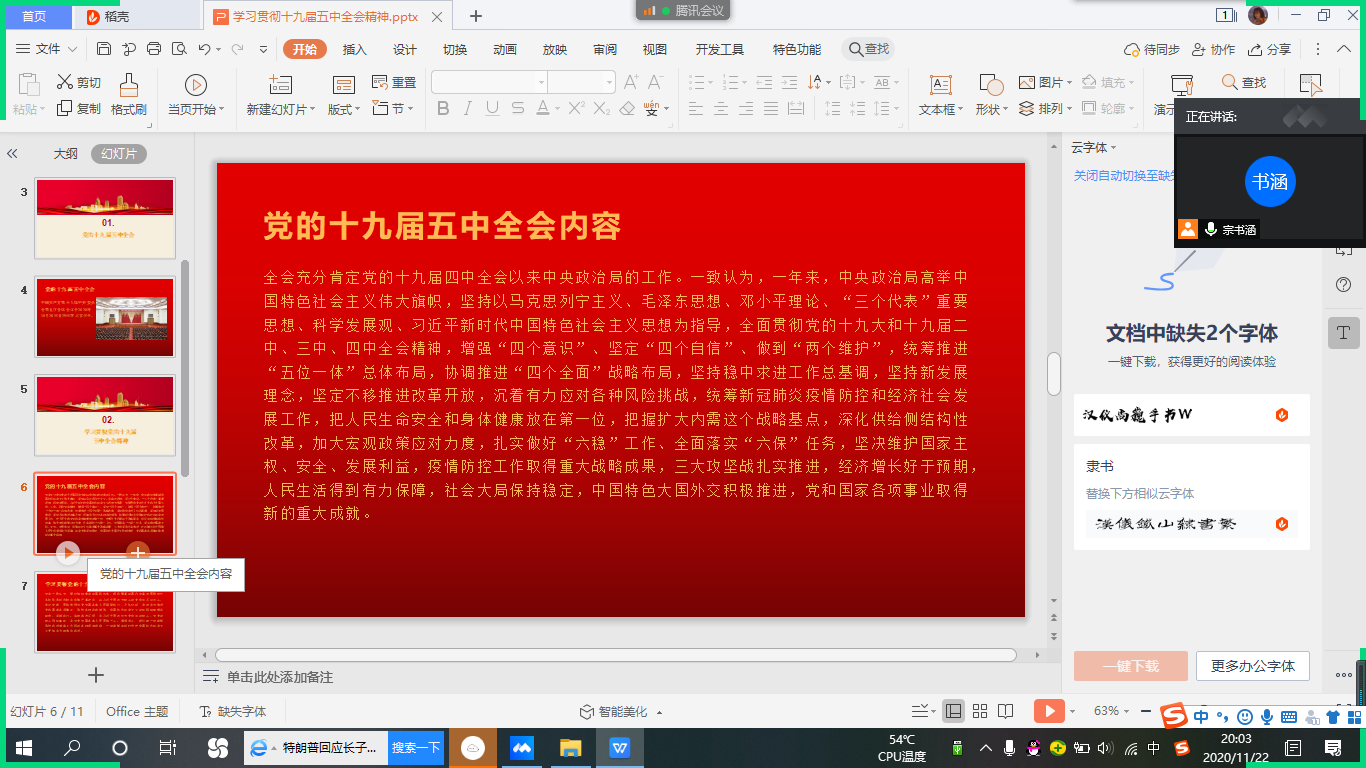Toggle Strikethrough formatting
The height and width of the screenshot is (768, 1366).
519,108
